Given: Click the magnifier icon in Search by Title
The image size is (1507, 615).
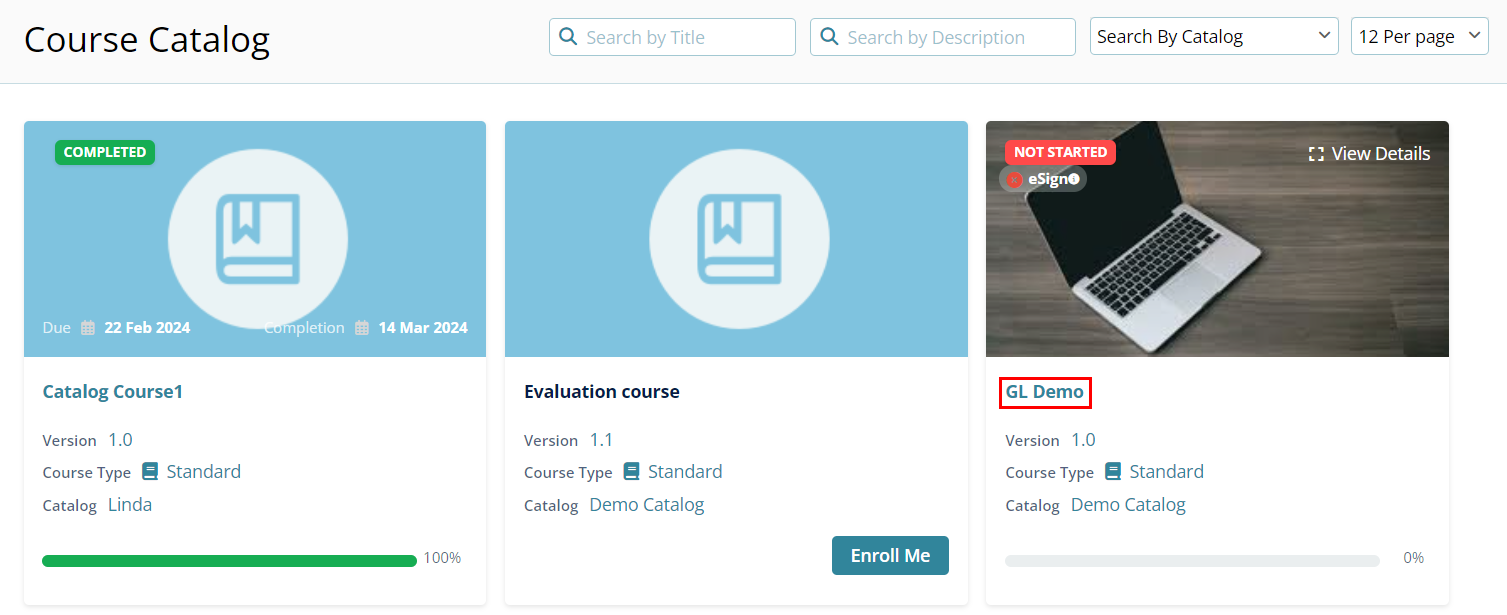Looking at the screenshot, I should pyautogui.click(x=568, y=37).
